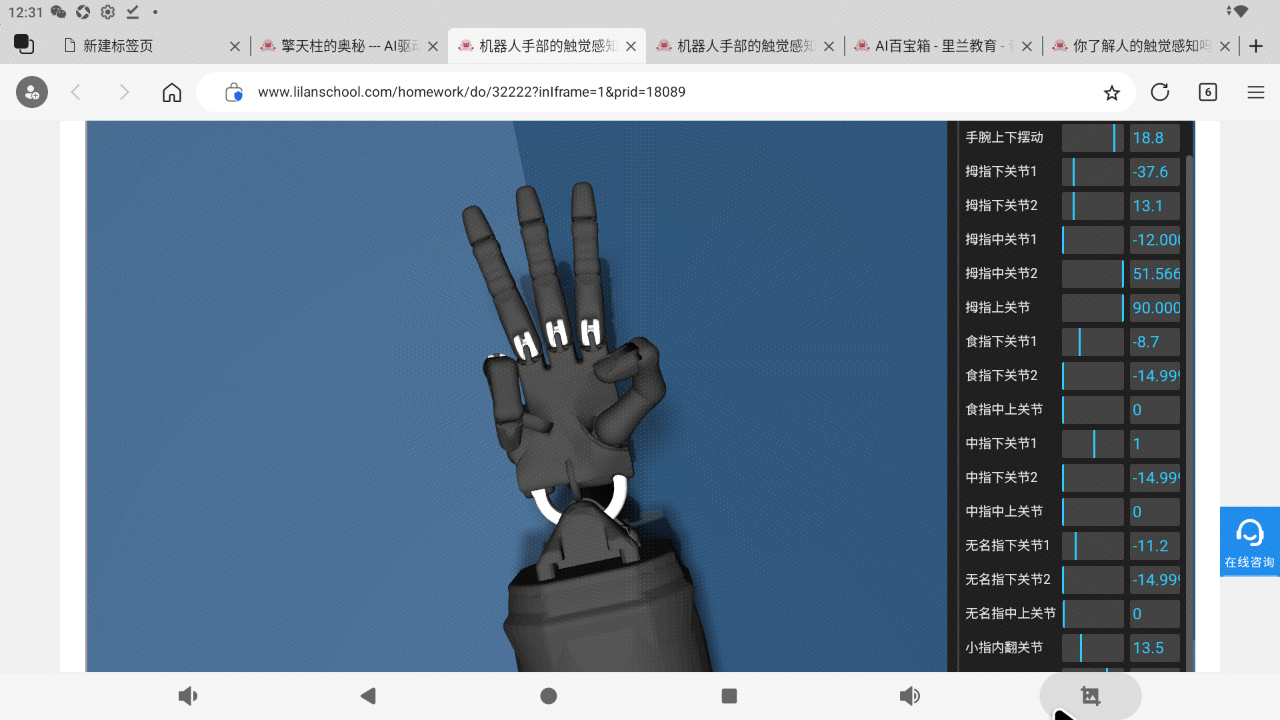Viewport: 1280px width, 720px height.
Task: Open the square recent apps button
Action: pos(729,696)
